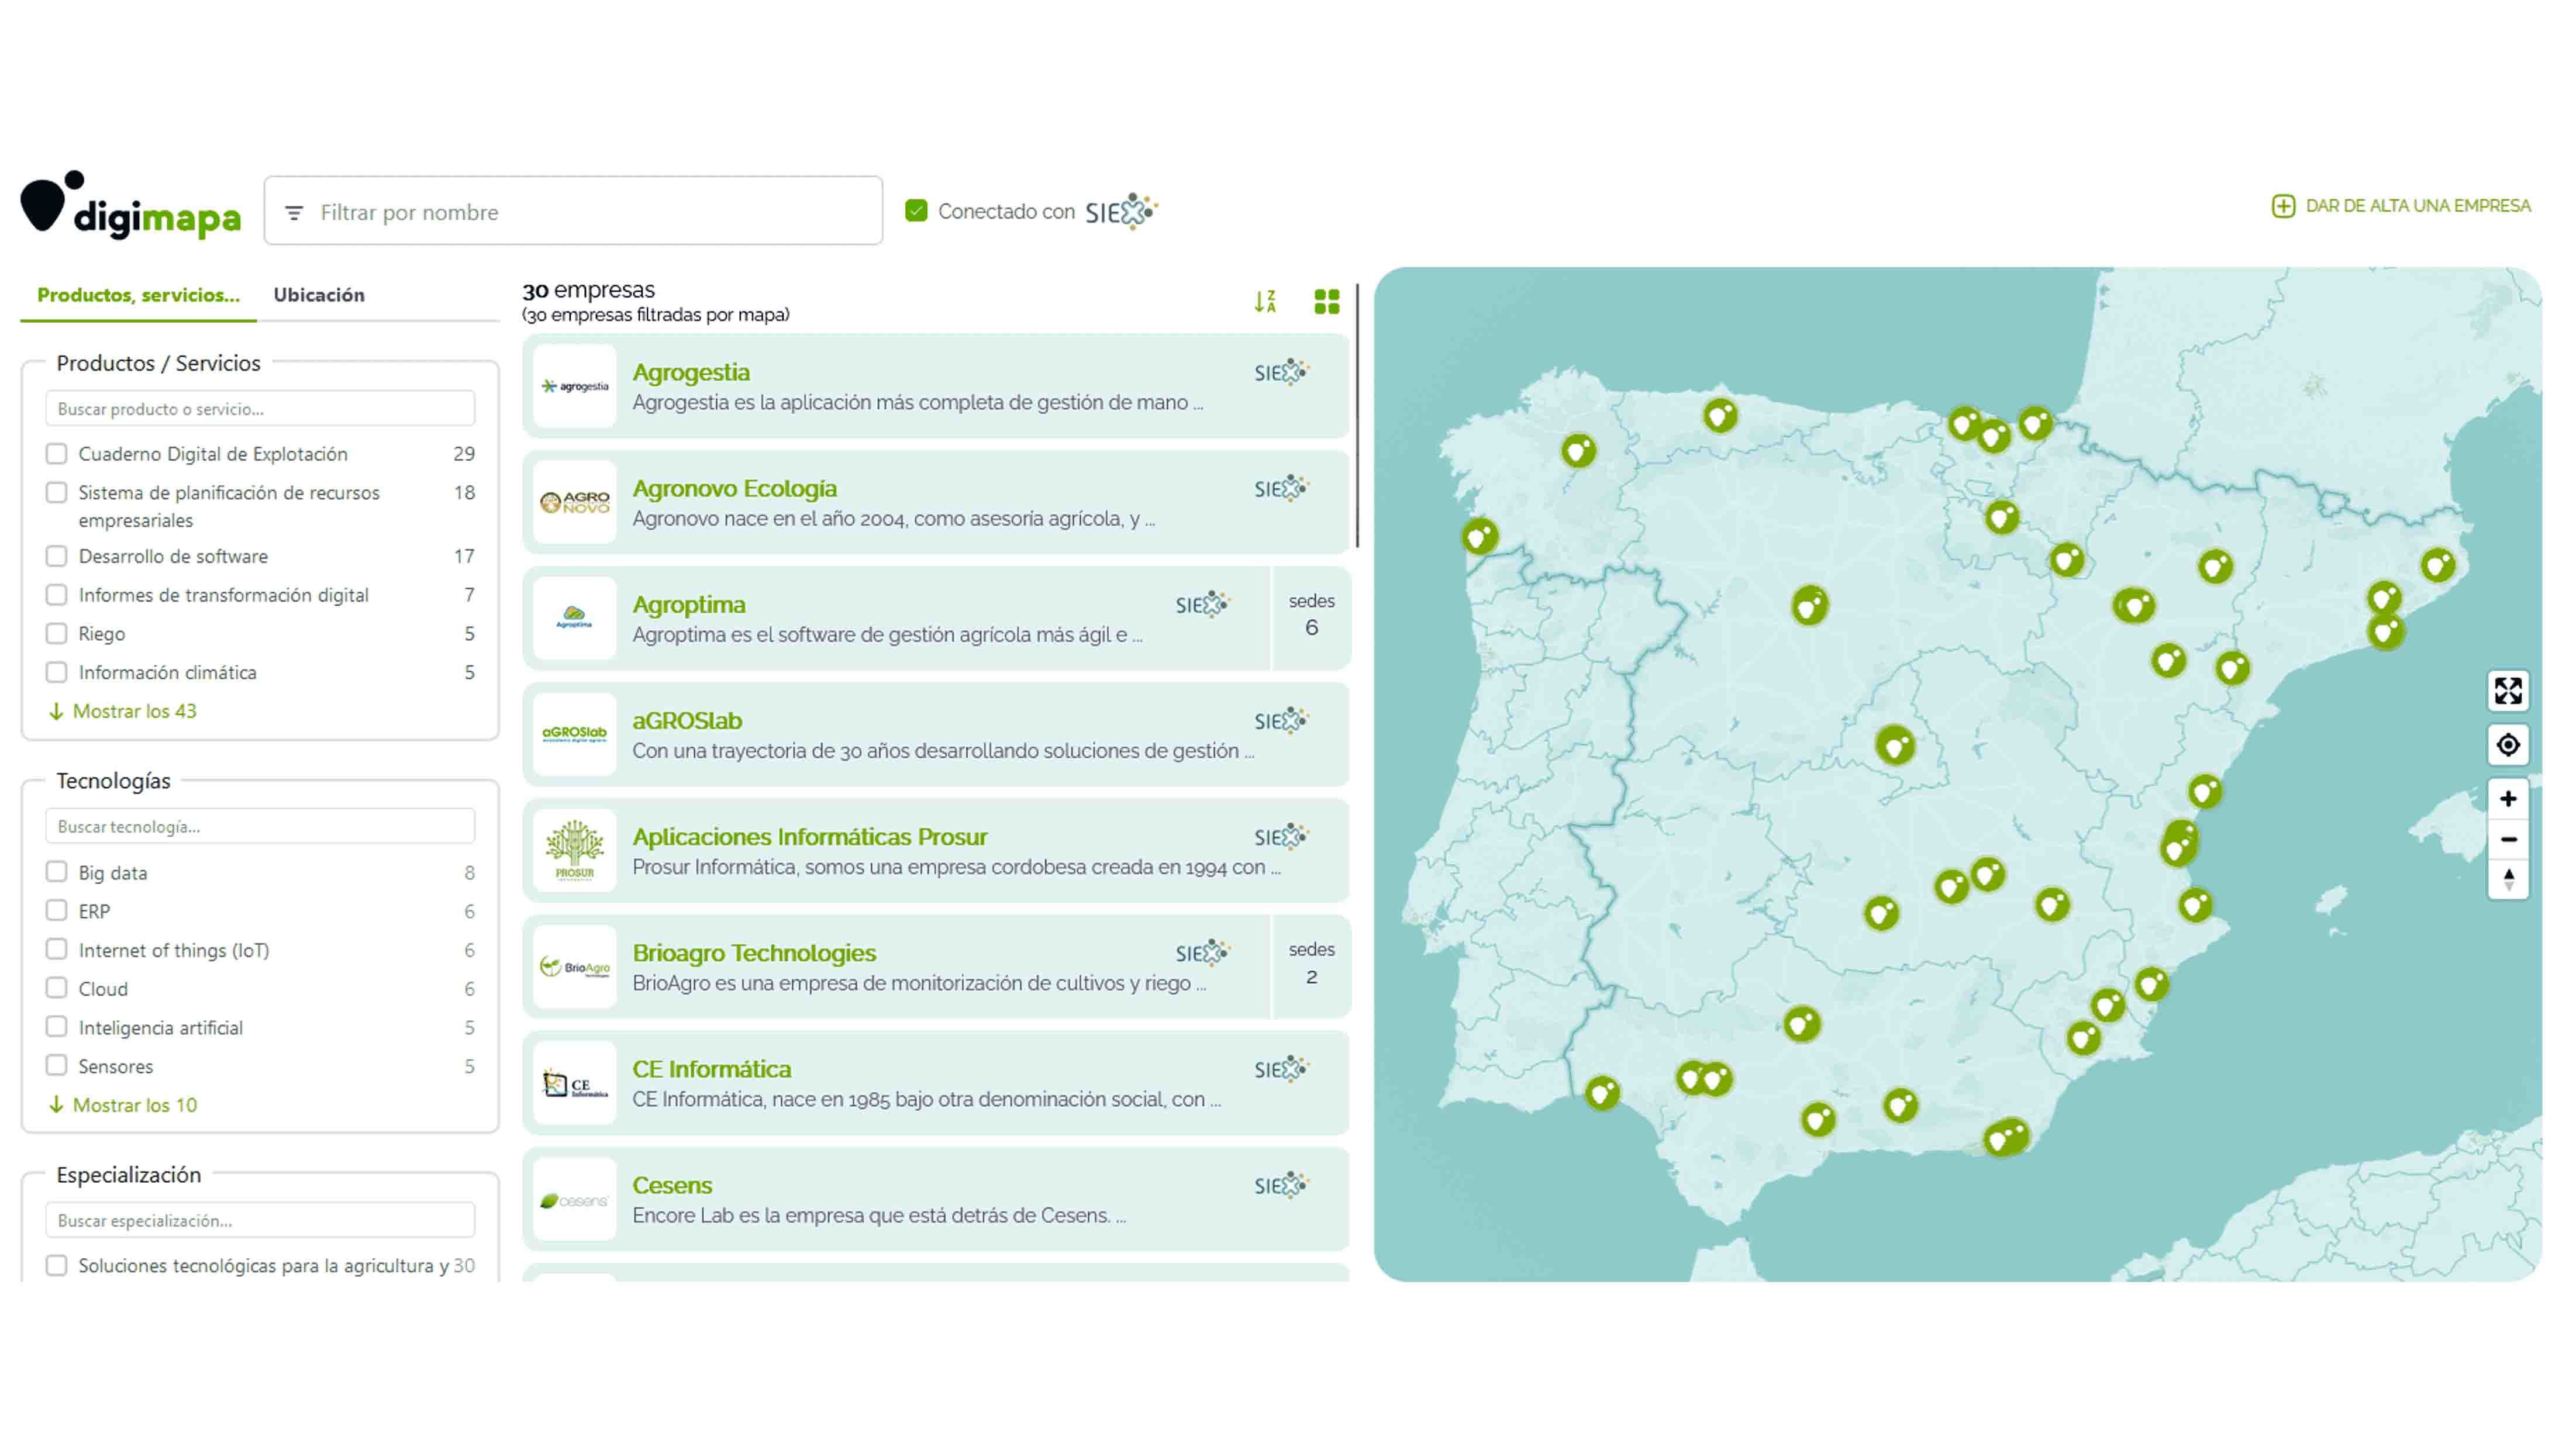2576x1450 pixels.
Task: Open the Agrogestia company link
Action: (x=691, y=372)
